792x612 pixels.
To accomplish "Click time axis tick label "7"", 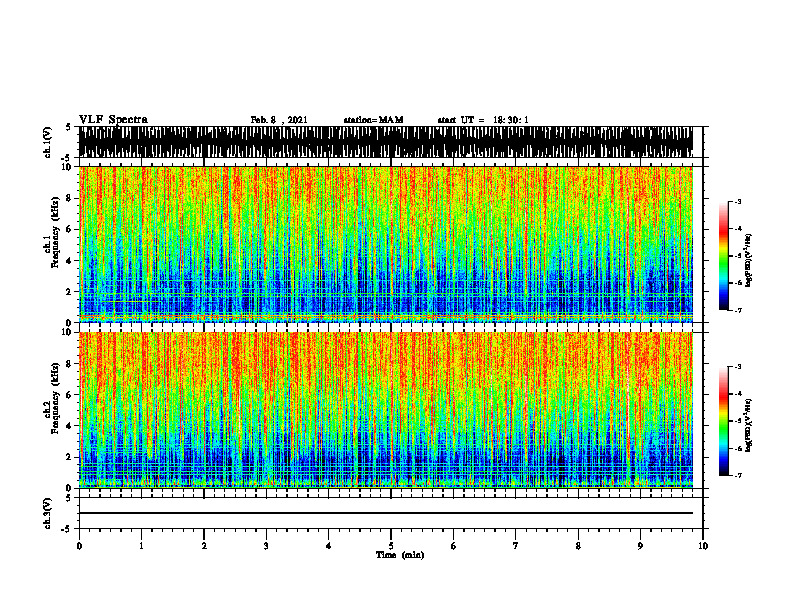I will (x=516, y=546).
